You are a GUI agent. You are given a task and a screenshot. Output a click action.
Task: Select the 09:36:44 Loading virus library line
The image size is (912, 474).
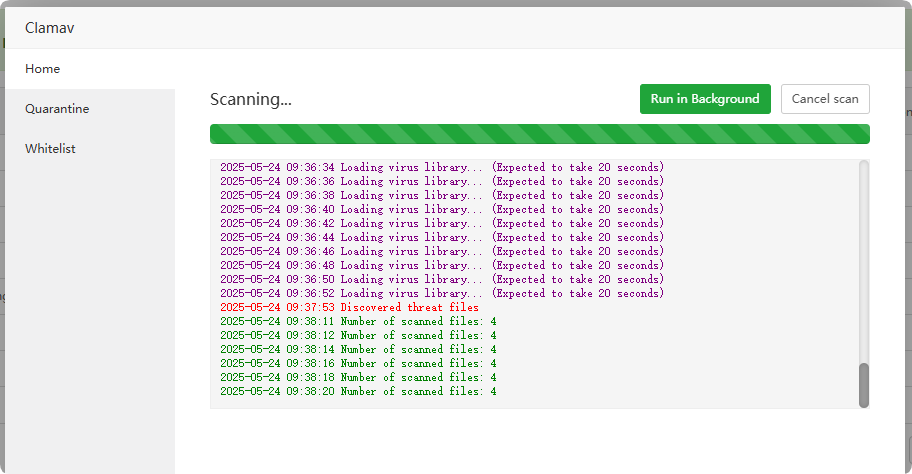click(442, 237)
